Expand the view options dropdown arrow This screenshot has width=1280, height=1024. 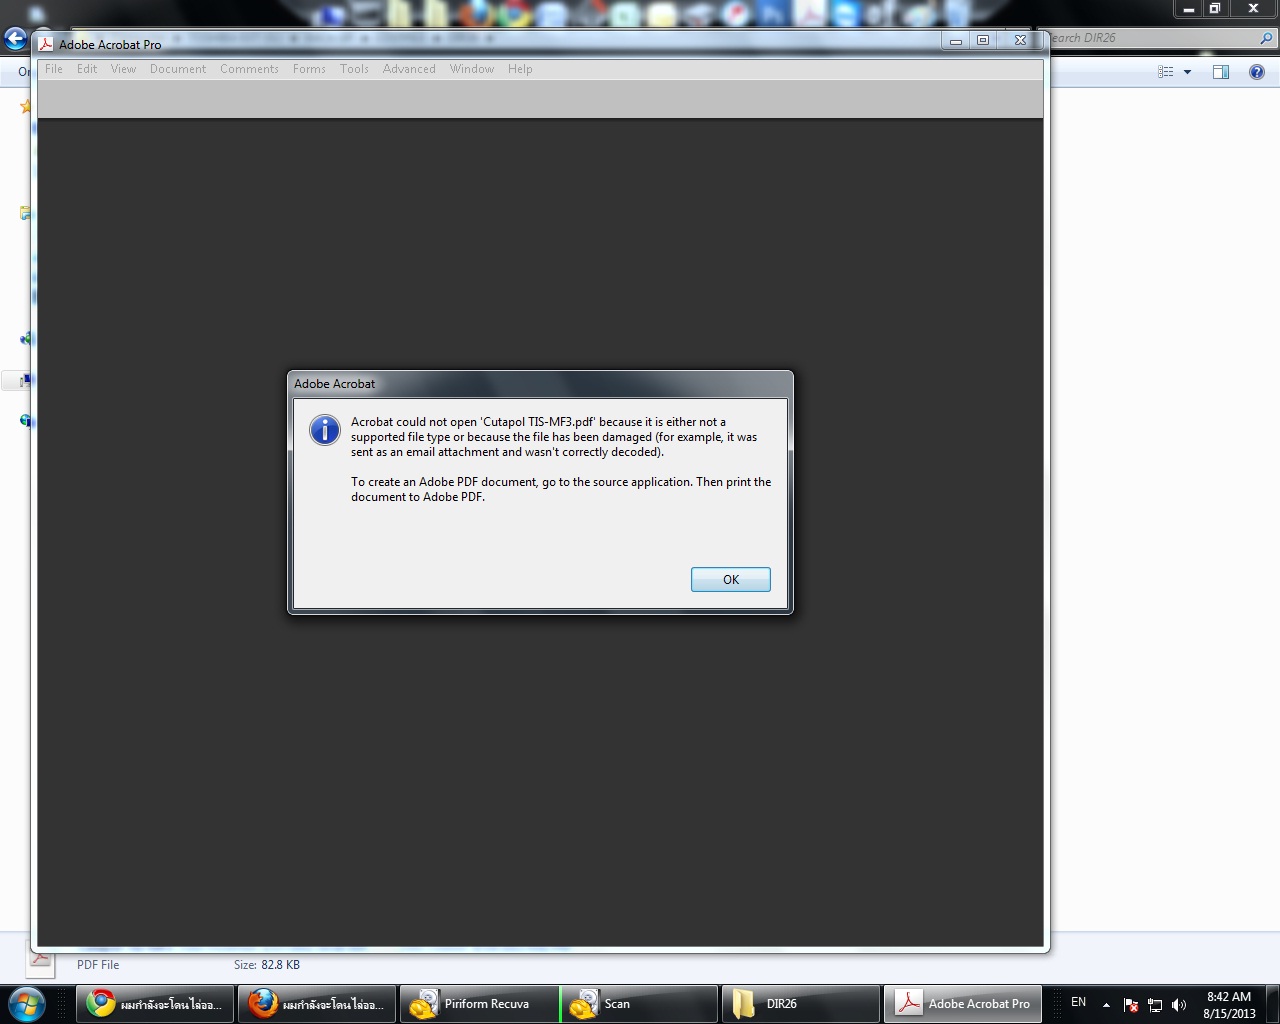pos(1187,72)
